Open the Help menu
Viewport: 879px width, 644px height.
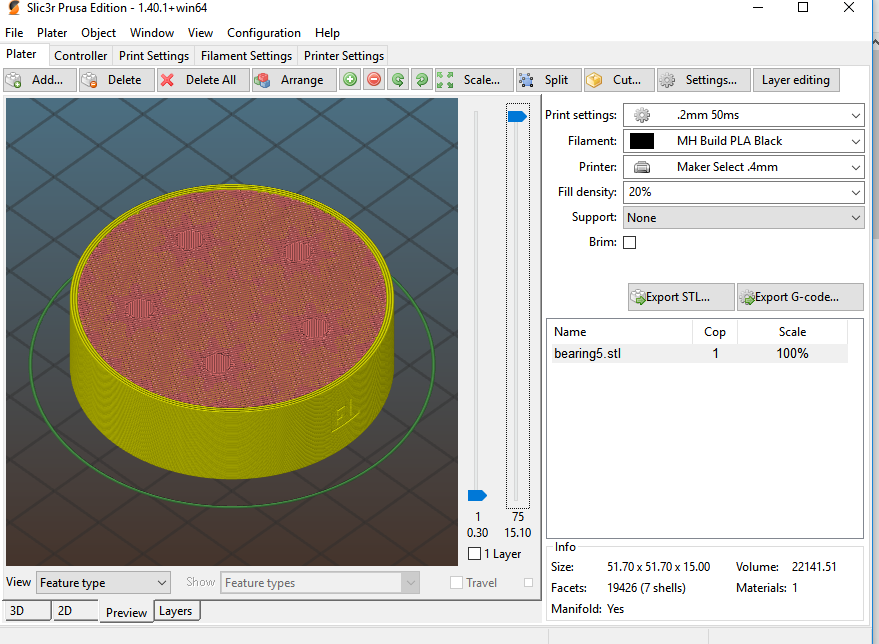[327, 33]
